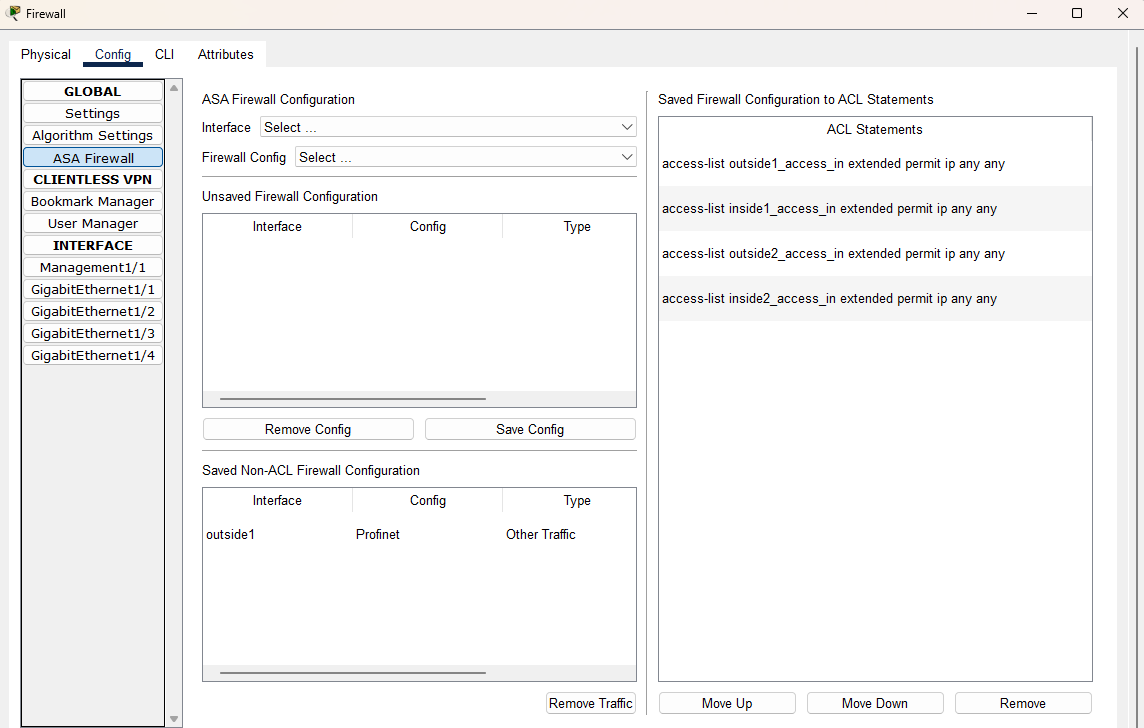Click the Move Down button
Viewport: 1144px width, 728px height.
coord(874,702)
